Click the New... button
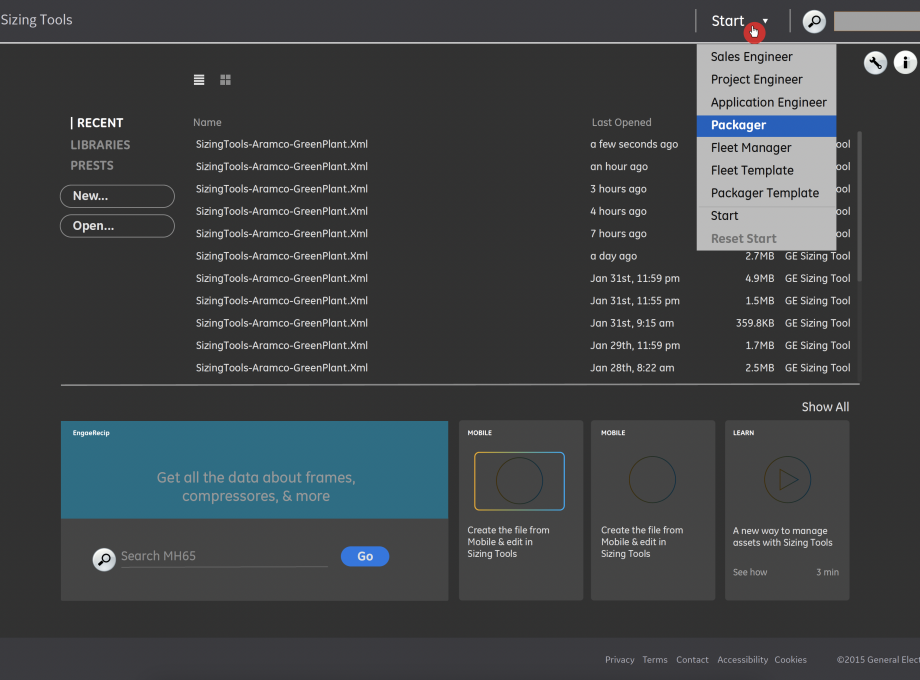 click(117, 196)
